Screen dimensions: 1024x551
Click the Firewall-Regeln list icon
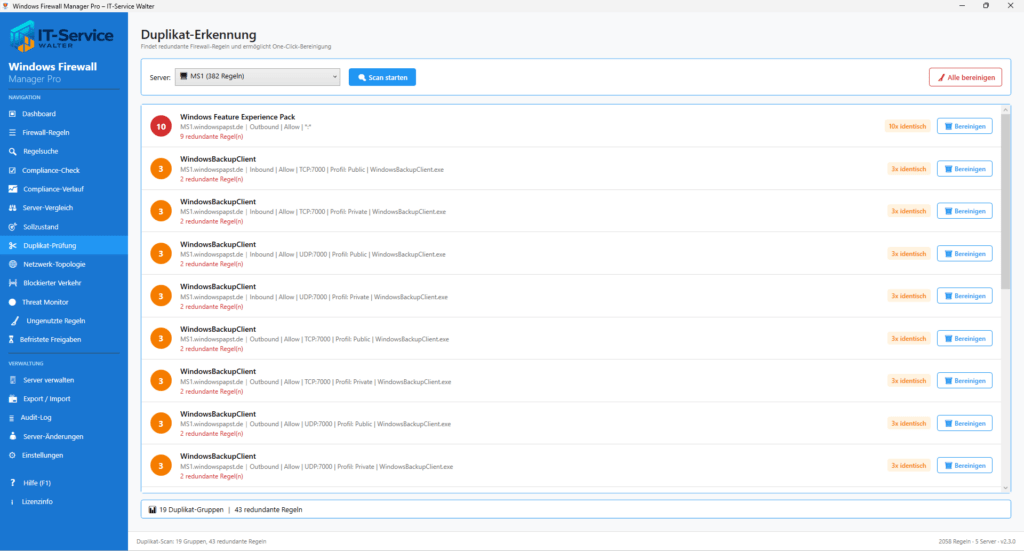12,133
